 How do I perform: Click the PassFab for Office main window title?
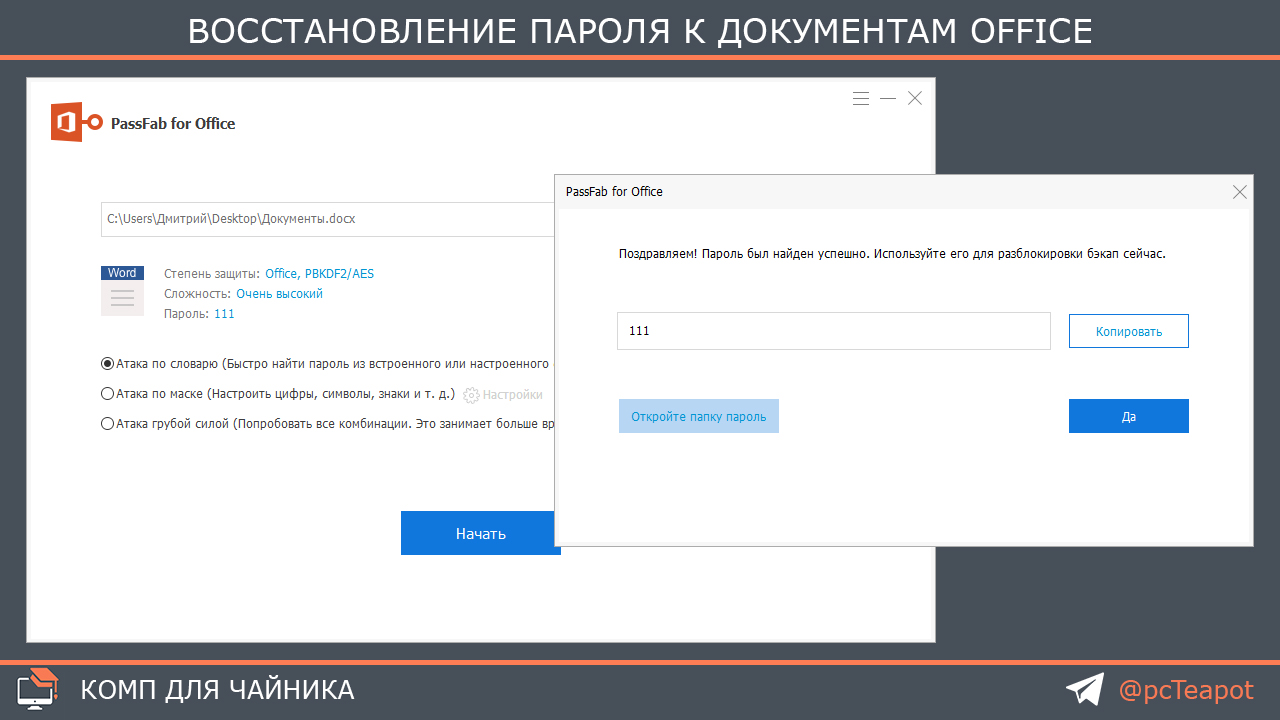coord(173,124)
